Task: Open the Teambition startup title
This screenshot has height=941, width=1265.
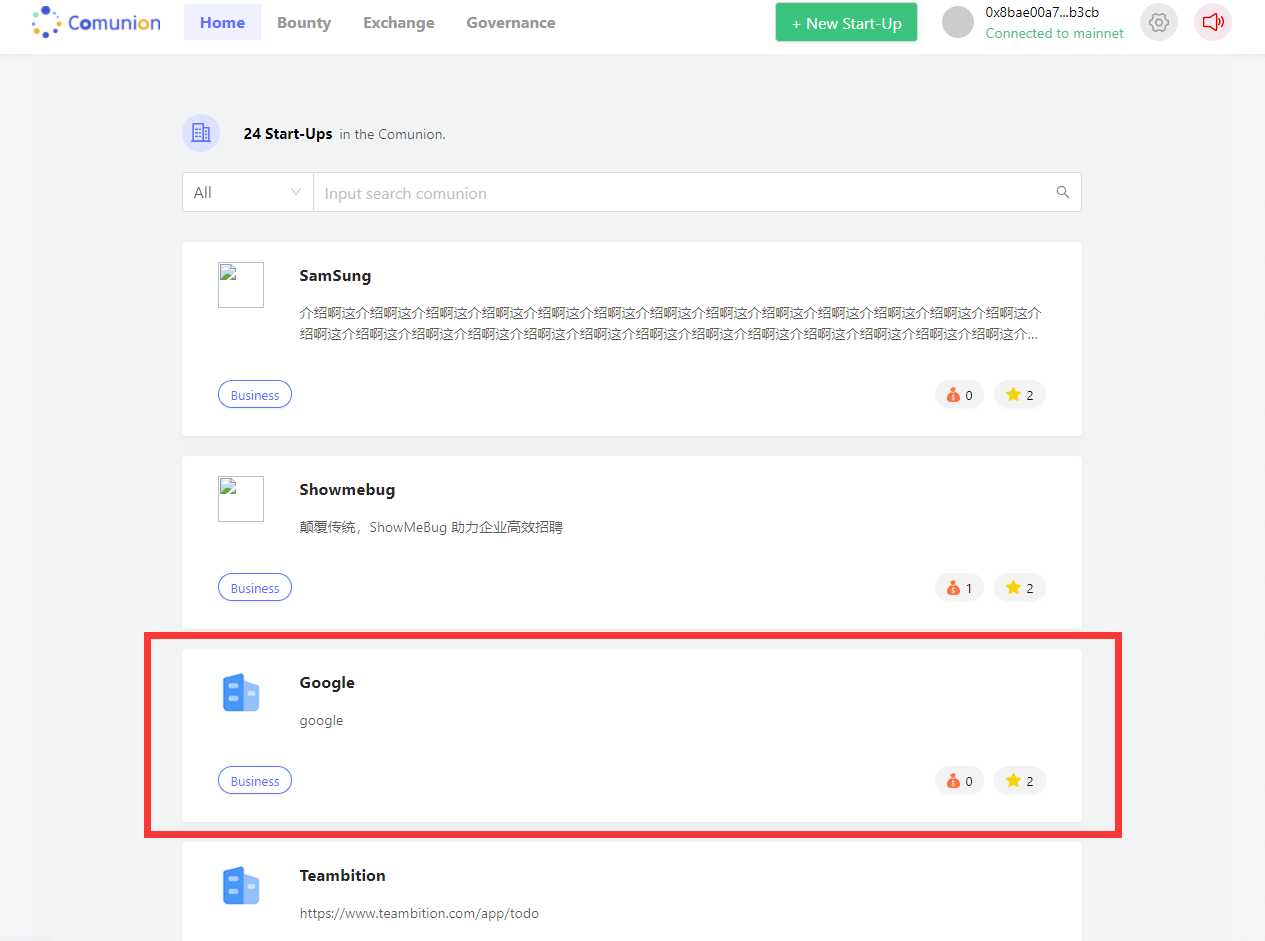Action: (342, 876)
